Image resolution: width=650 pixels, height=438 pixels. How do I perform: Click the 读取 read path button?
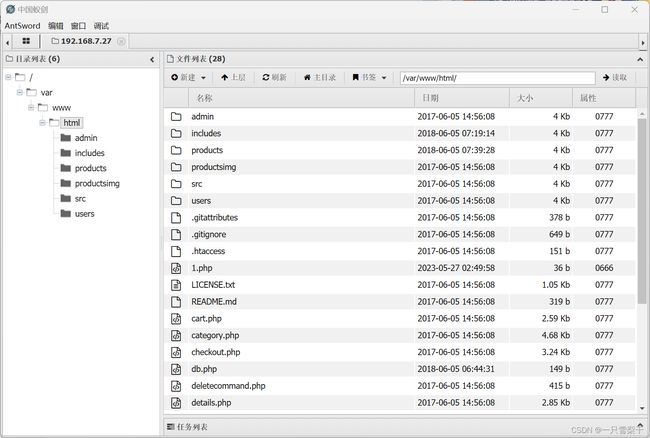(x=614, y=77)
